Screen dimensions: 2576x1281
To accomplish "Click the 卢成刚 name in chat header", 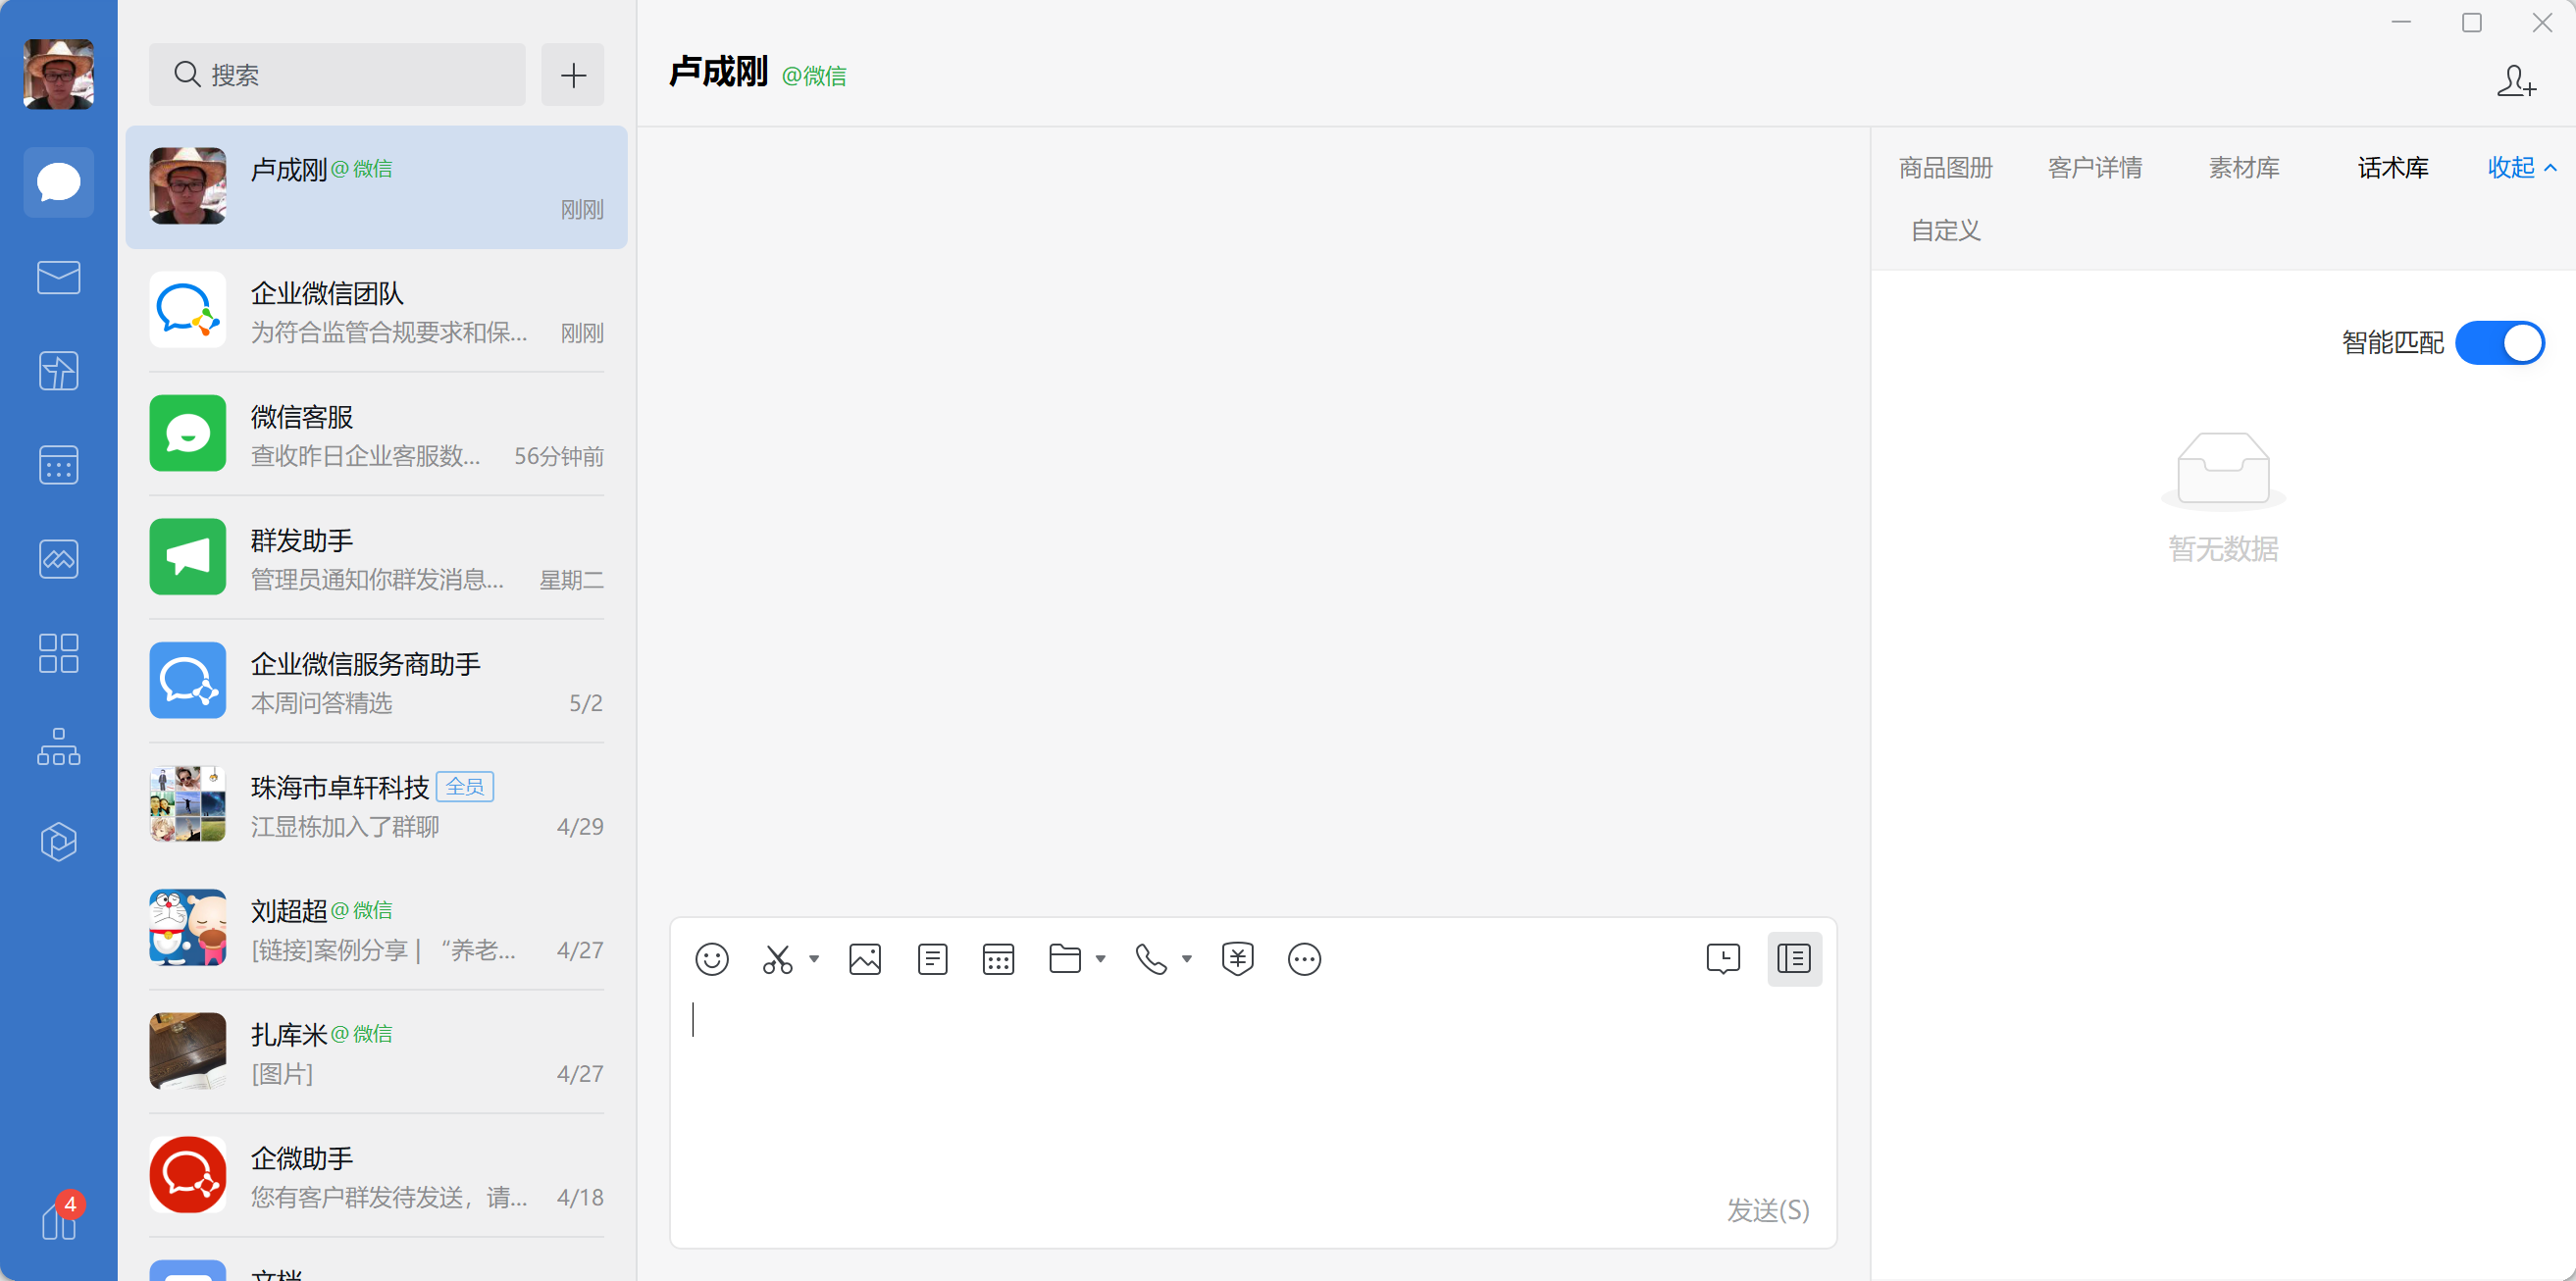I will pyautogui.click(x=718, y=73).
